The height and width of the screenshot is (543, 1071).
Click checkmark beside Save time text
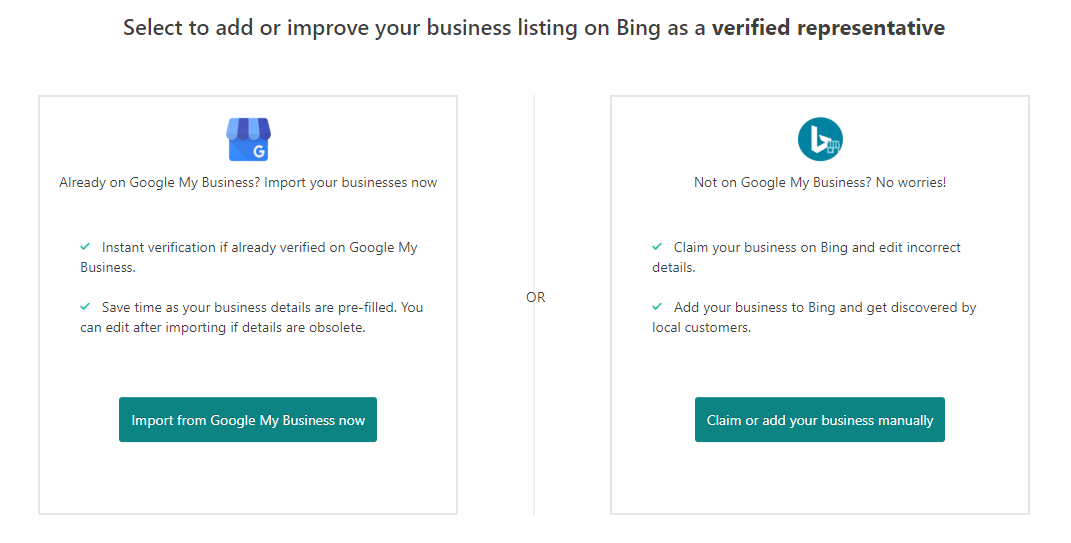point(86,306)
